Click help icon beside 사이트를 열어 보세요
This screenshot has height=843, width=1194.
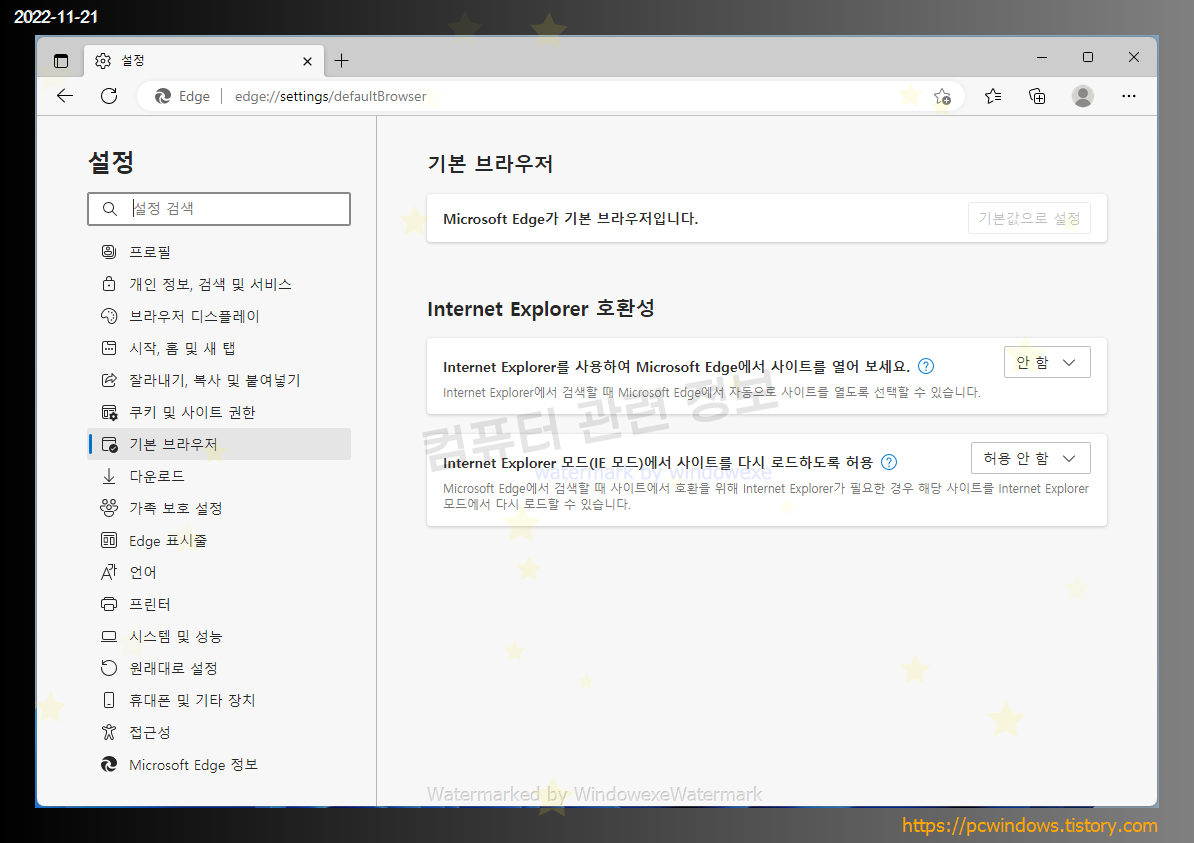926,366
